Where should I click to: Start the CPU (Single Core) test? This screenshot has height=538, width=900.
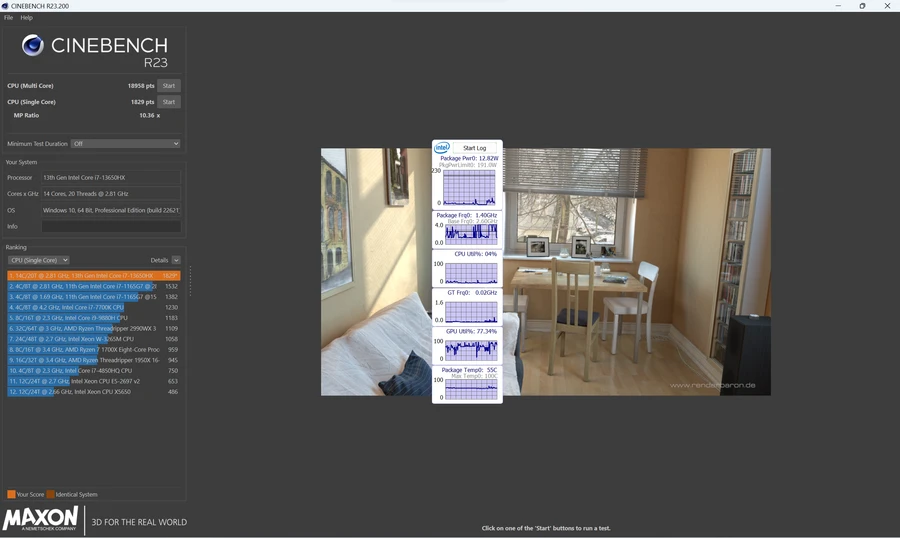click(169, 102)
